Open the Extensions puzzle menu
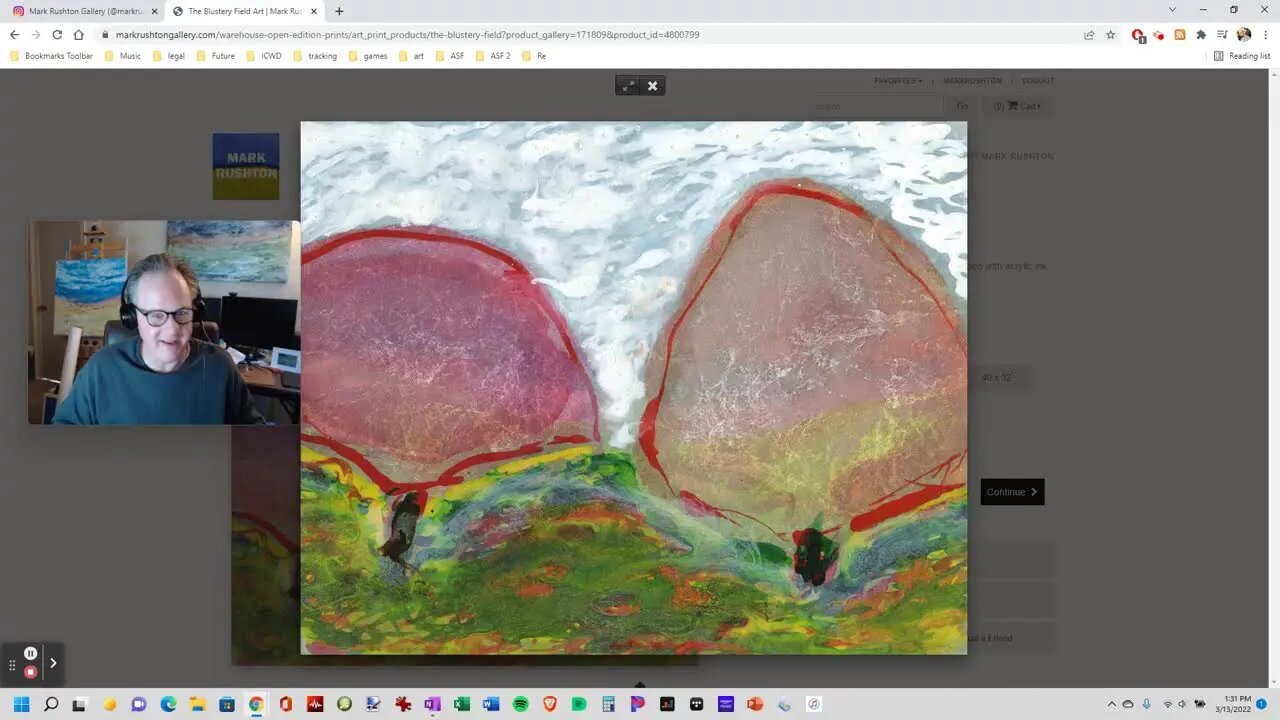 (1201, 35)
